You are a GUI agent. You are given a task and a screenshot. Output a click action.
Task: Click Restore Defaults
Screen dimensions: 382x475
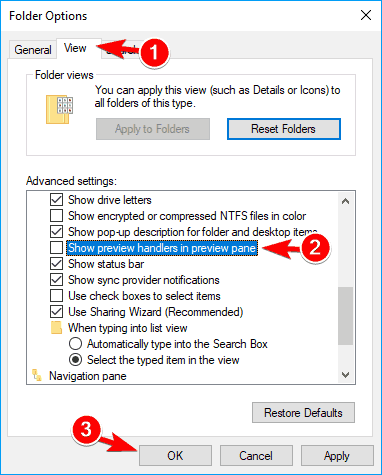coord(303,413)
